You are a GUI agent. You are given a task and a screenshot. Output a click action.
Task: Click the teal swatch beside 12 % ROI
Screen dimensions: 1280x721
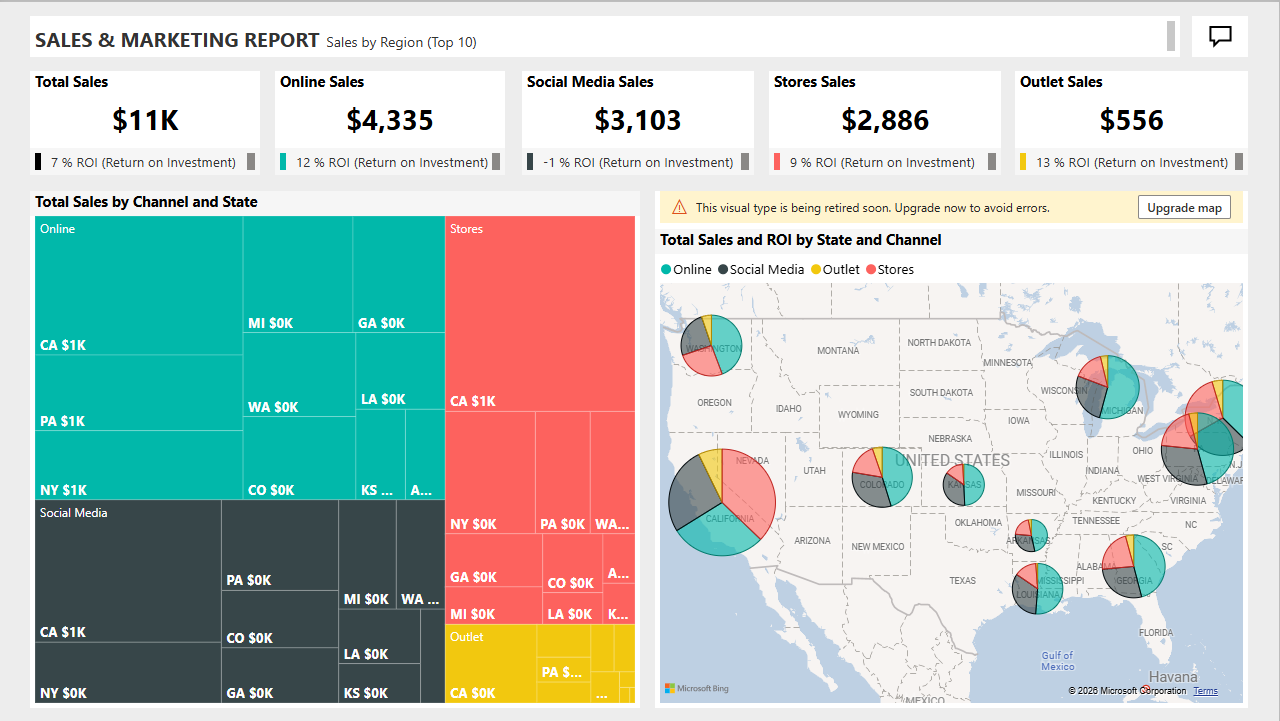pos(284,162)
